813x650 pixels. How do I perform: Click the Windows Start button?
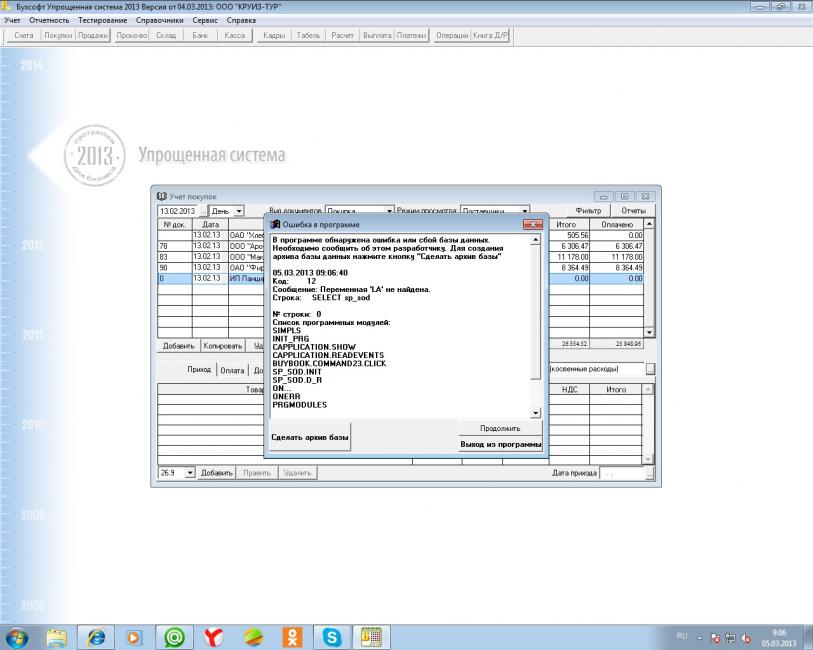click(x=18, y=635)
